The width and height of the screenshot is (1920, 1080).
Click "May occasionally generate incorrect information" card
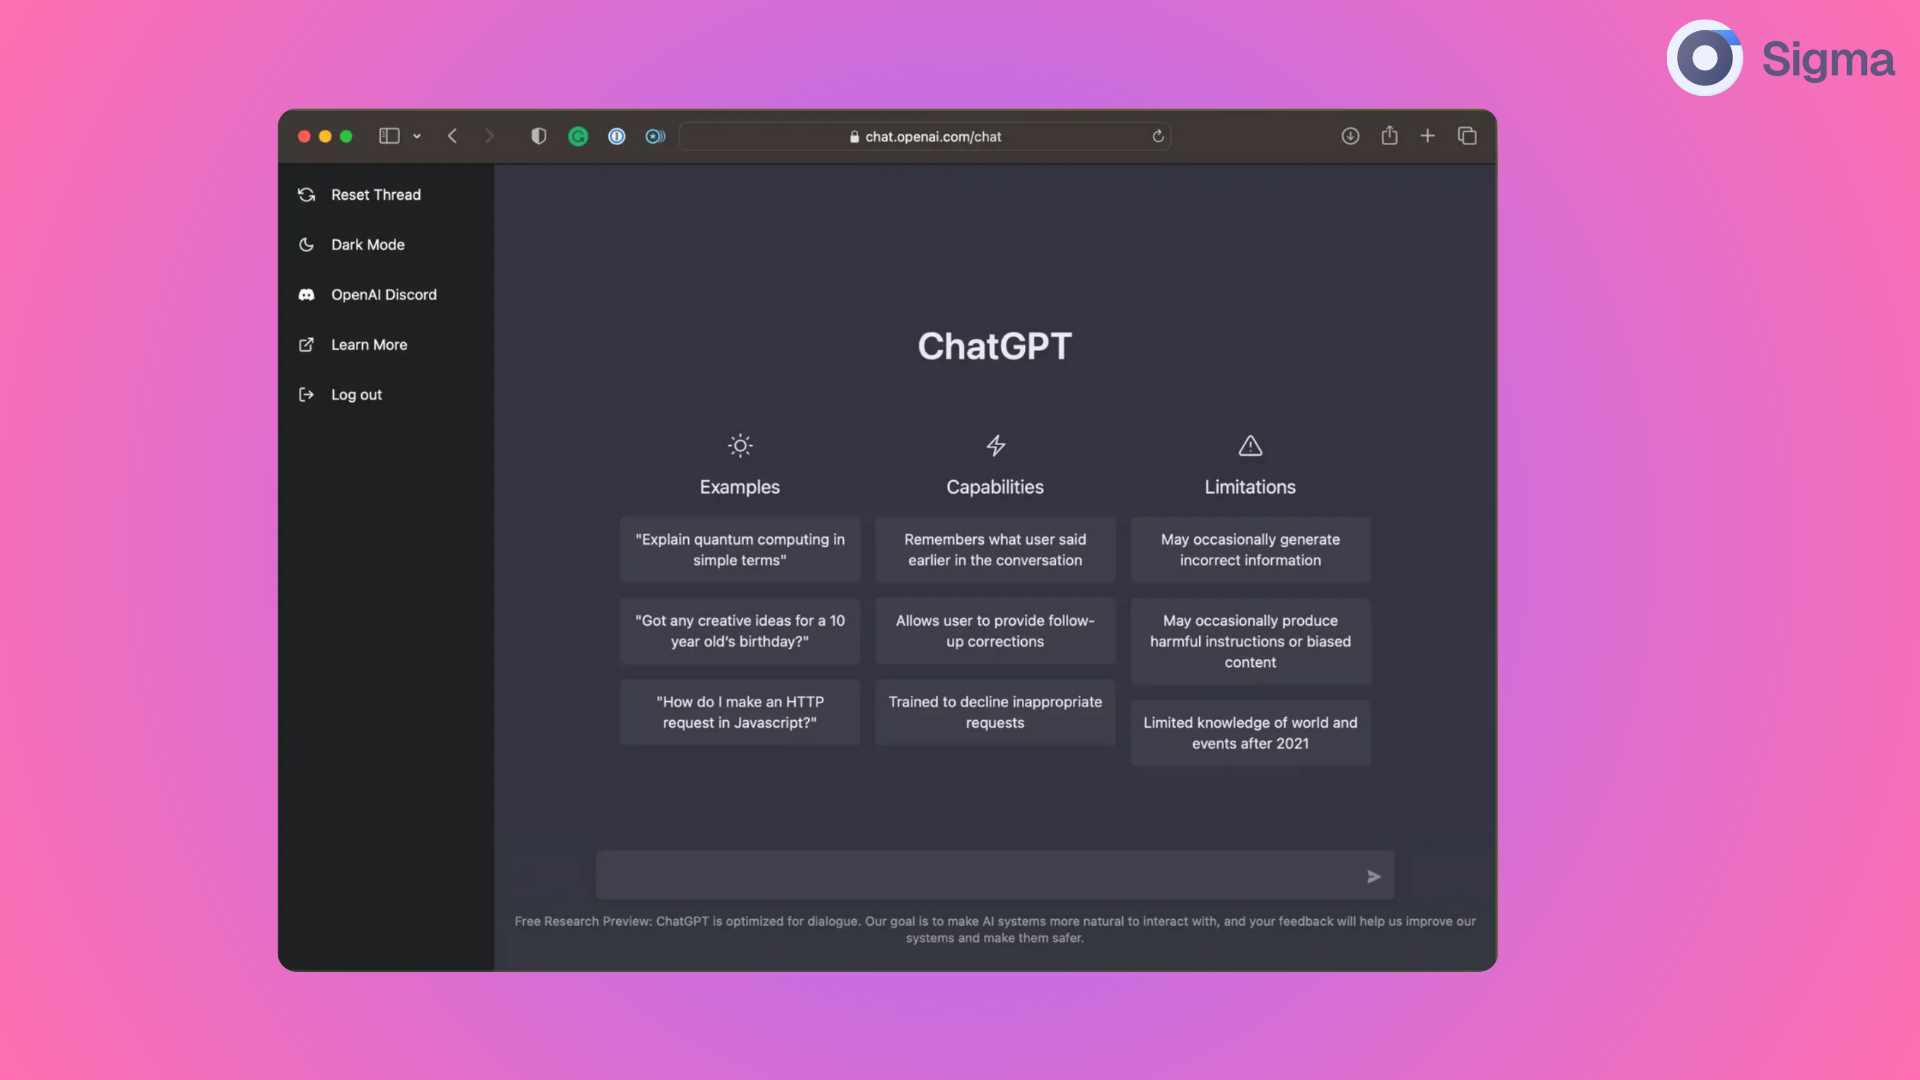1250,550
